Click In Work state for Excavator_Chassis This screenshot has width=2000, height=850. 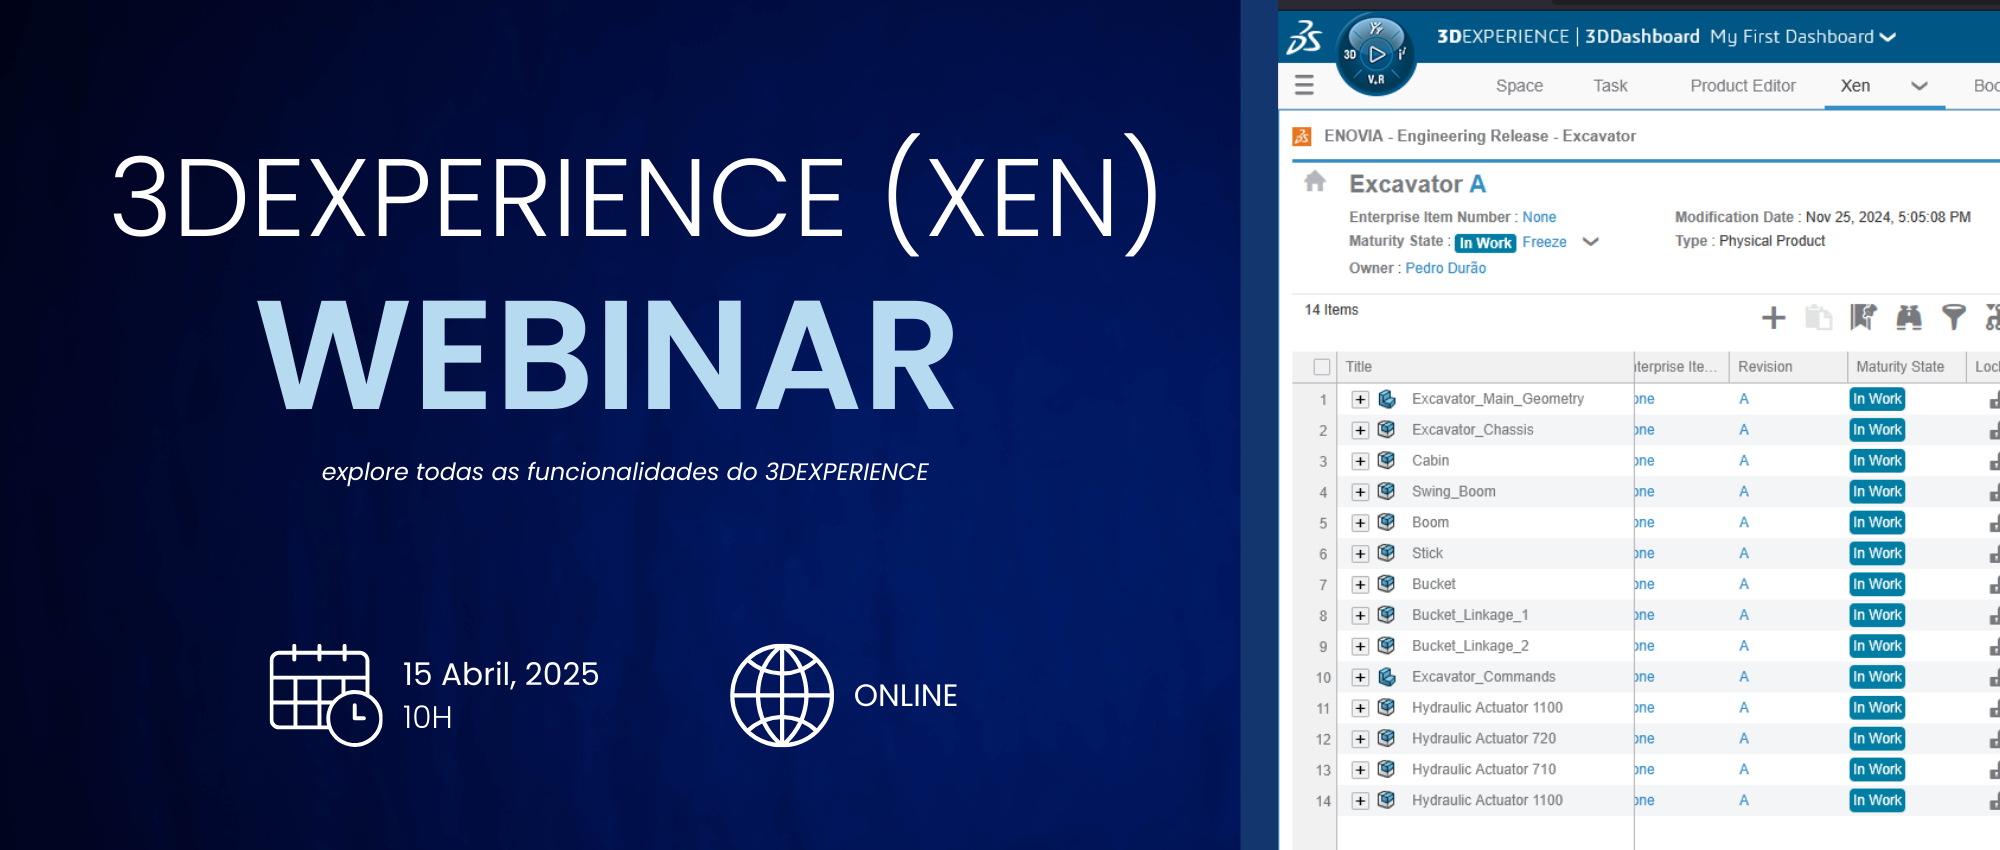tap(1877, 430)
